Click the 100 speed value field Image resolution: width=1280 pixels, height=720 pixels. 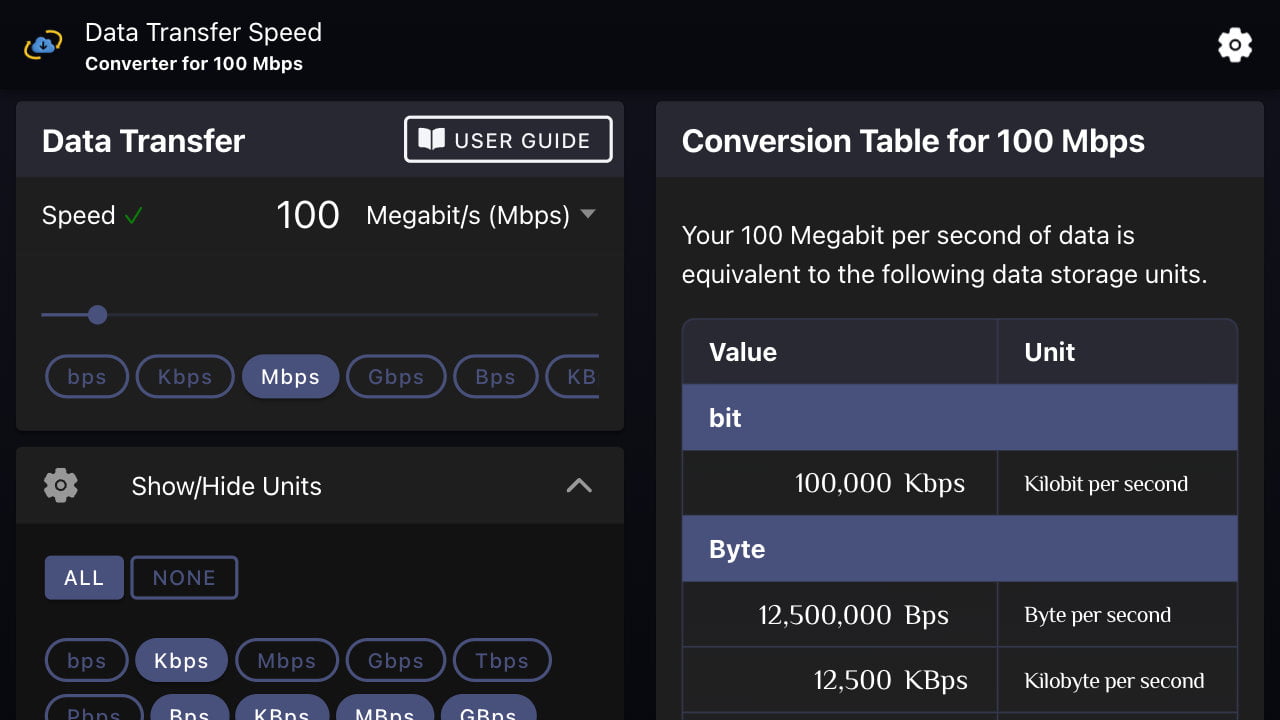[x=308, y=215]
